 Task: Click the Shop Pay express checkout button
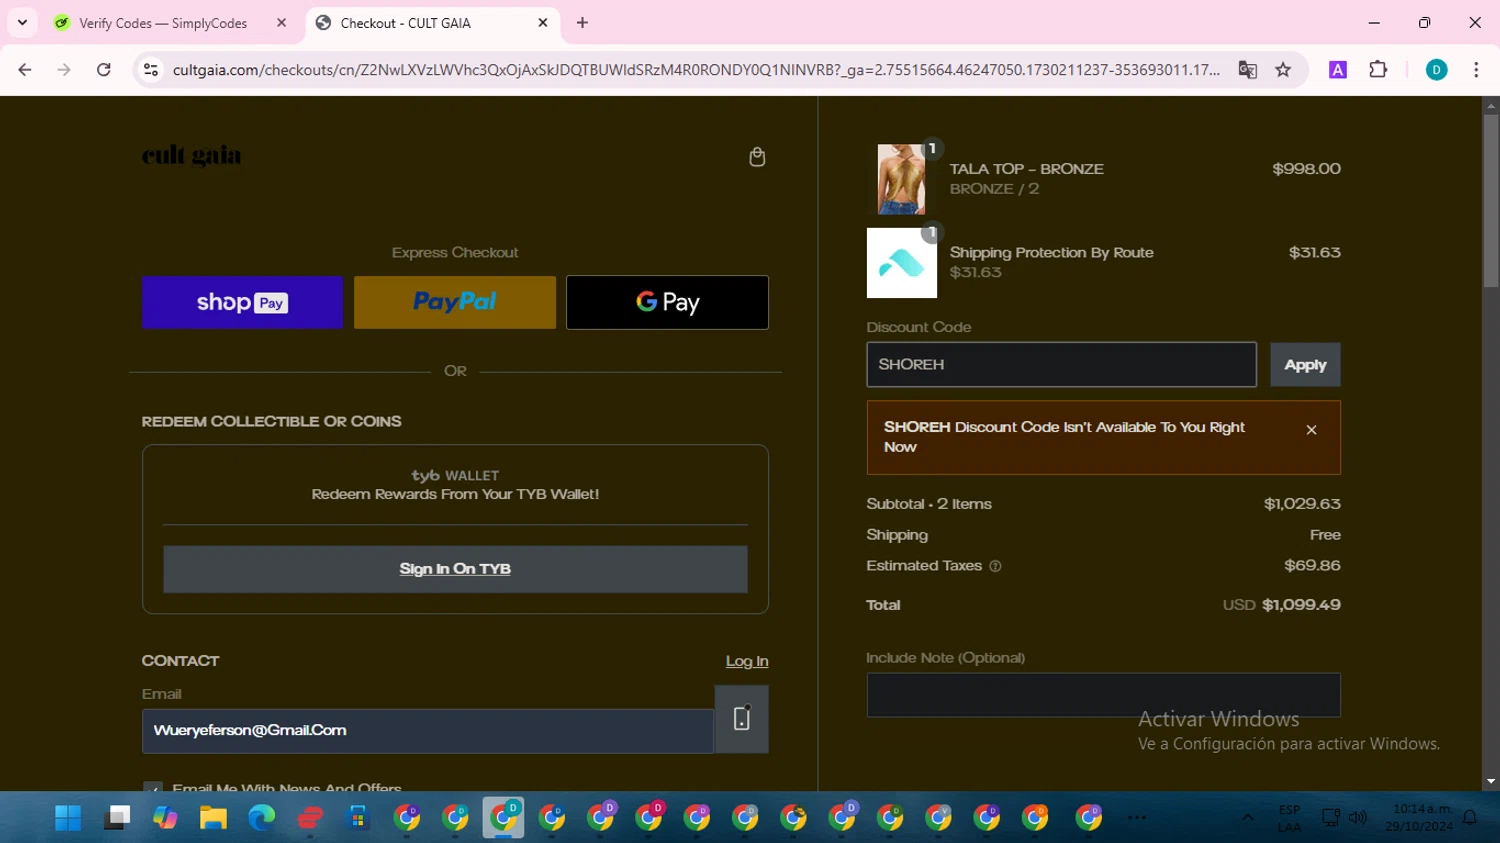[x=242, y=302]
